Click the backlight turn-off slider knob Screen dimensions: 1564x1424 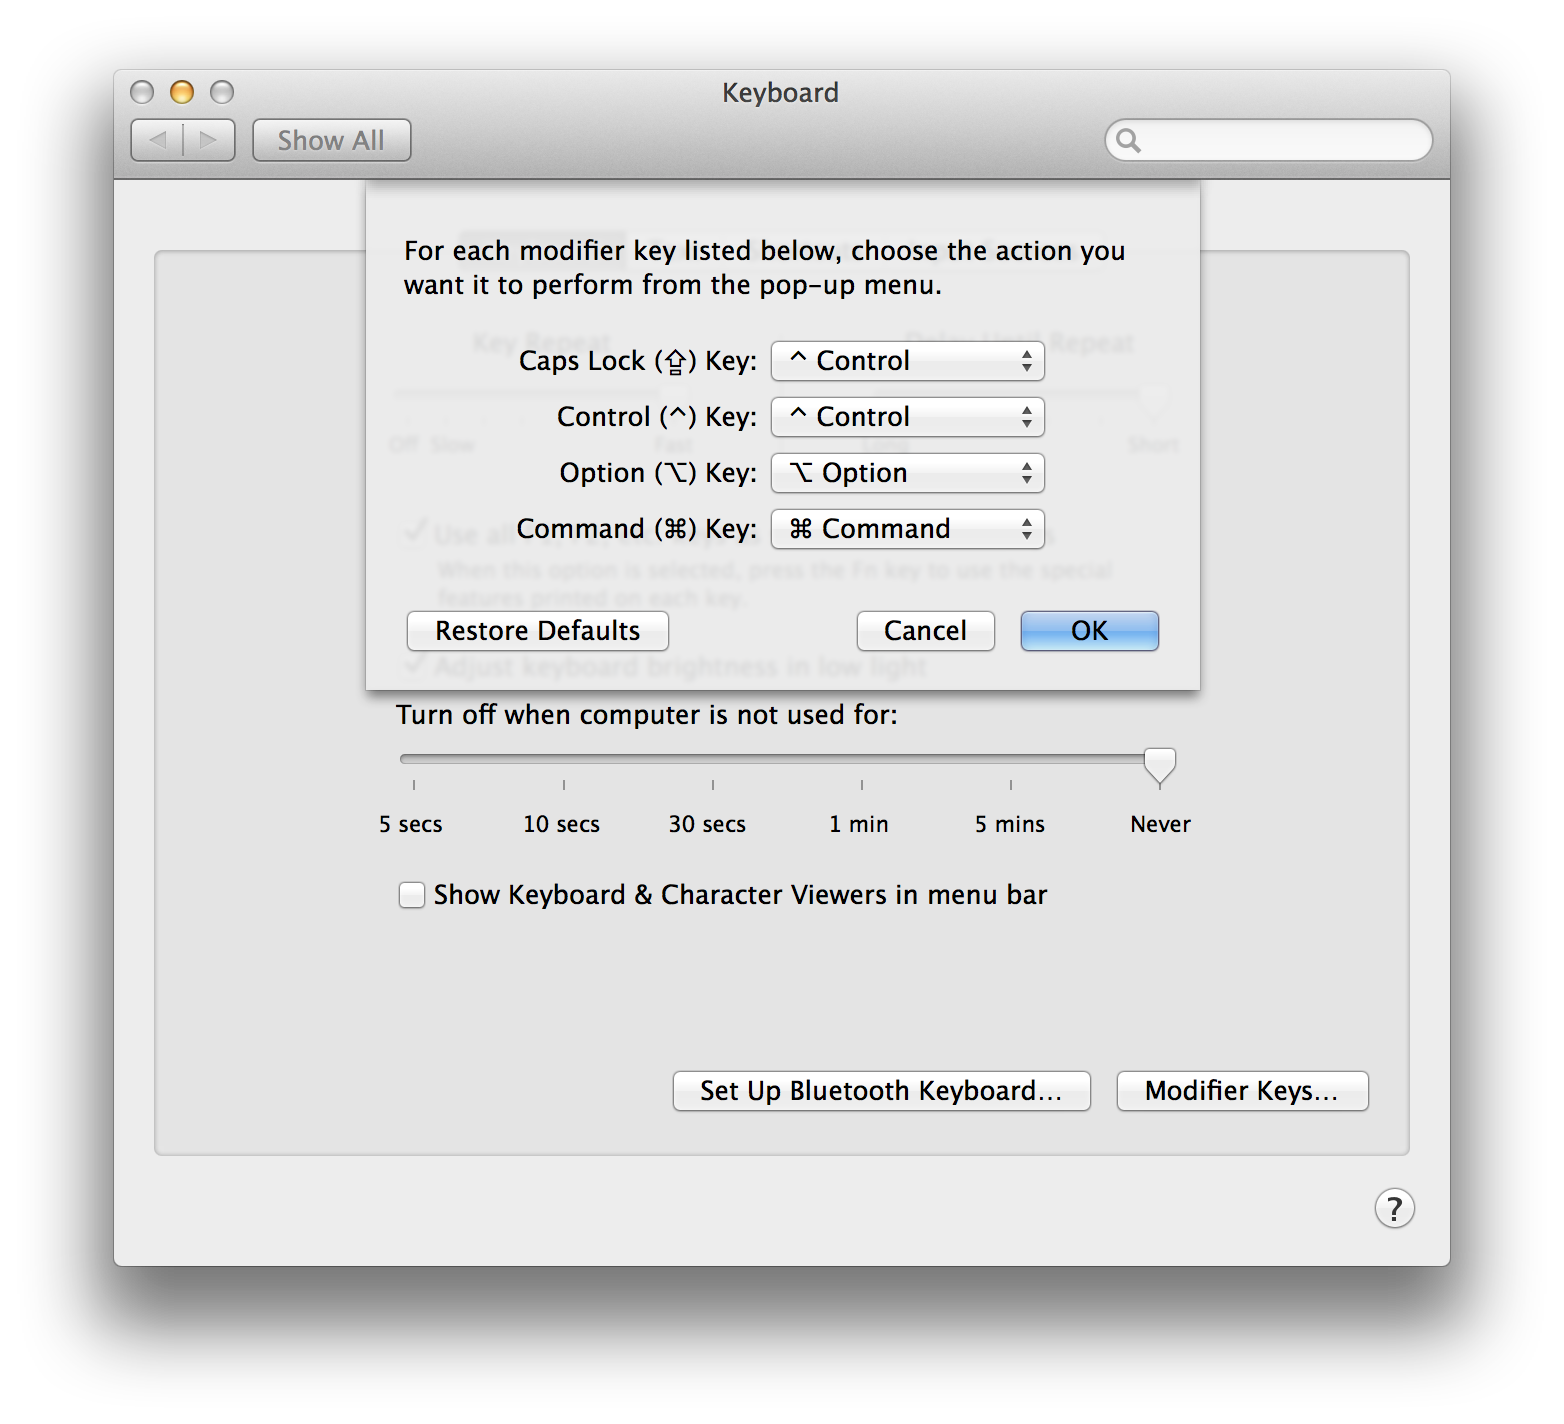1160,765
